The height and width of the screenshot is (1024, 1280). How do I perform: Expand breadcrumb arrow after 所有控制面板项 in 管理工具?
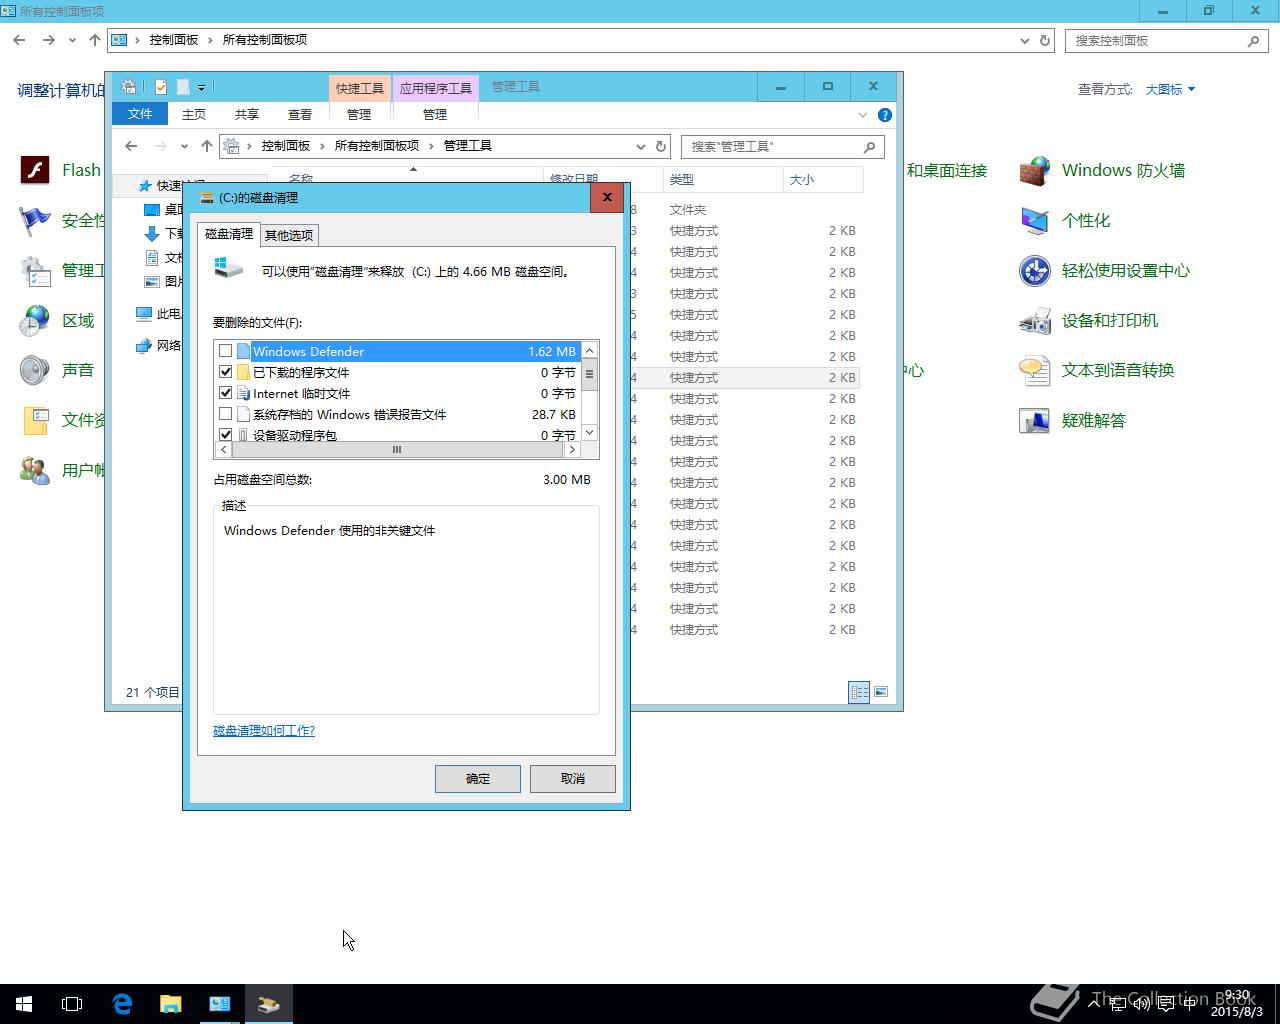(431, 146)
